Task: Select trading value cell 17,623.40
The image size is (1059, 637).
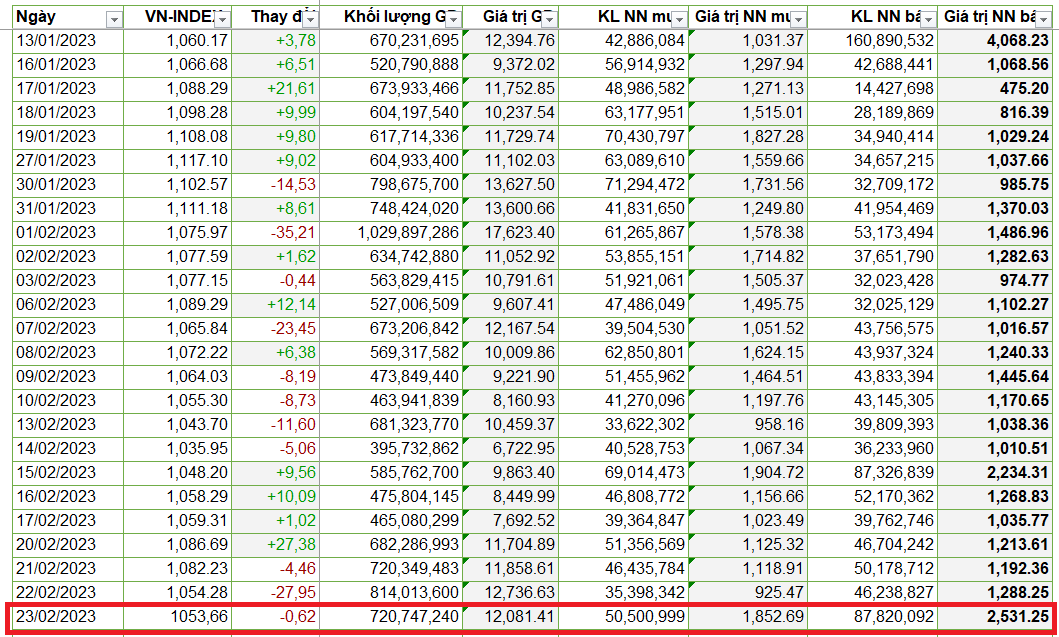Action: point(511,233)
